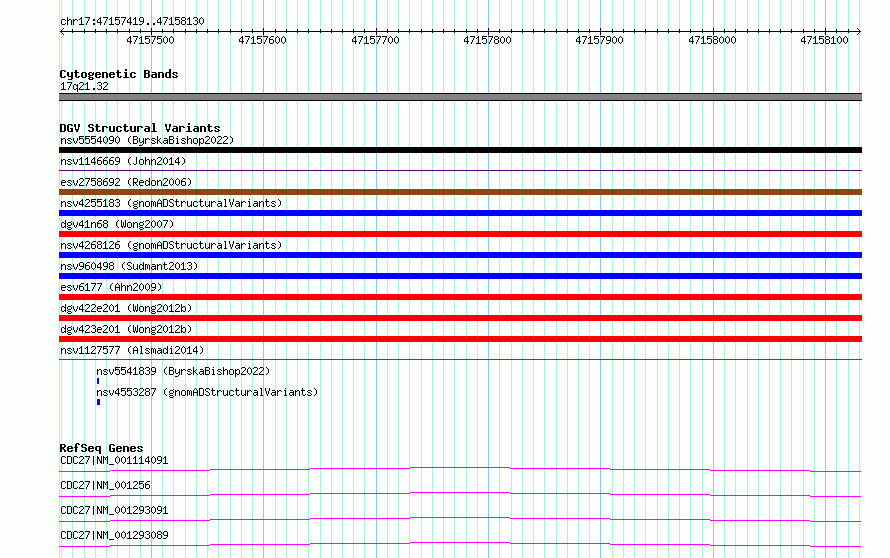Viewport: 890px width, 558px height.
Task: Click the ruler's right arrow end
Action: pyautogui.click(x=859, y=32)
